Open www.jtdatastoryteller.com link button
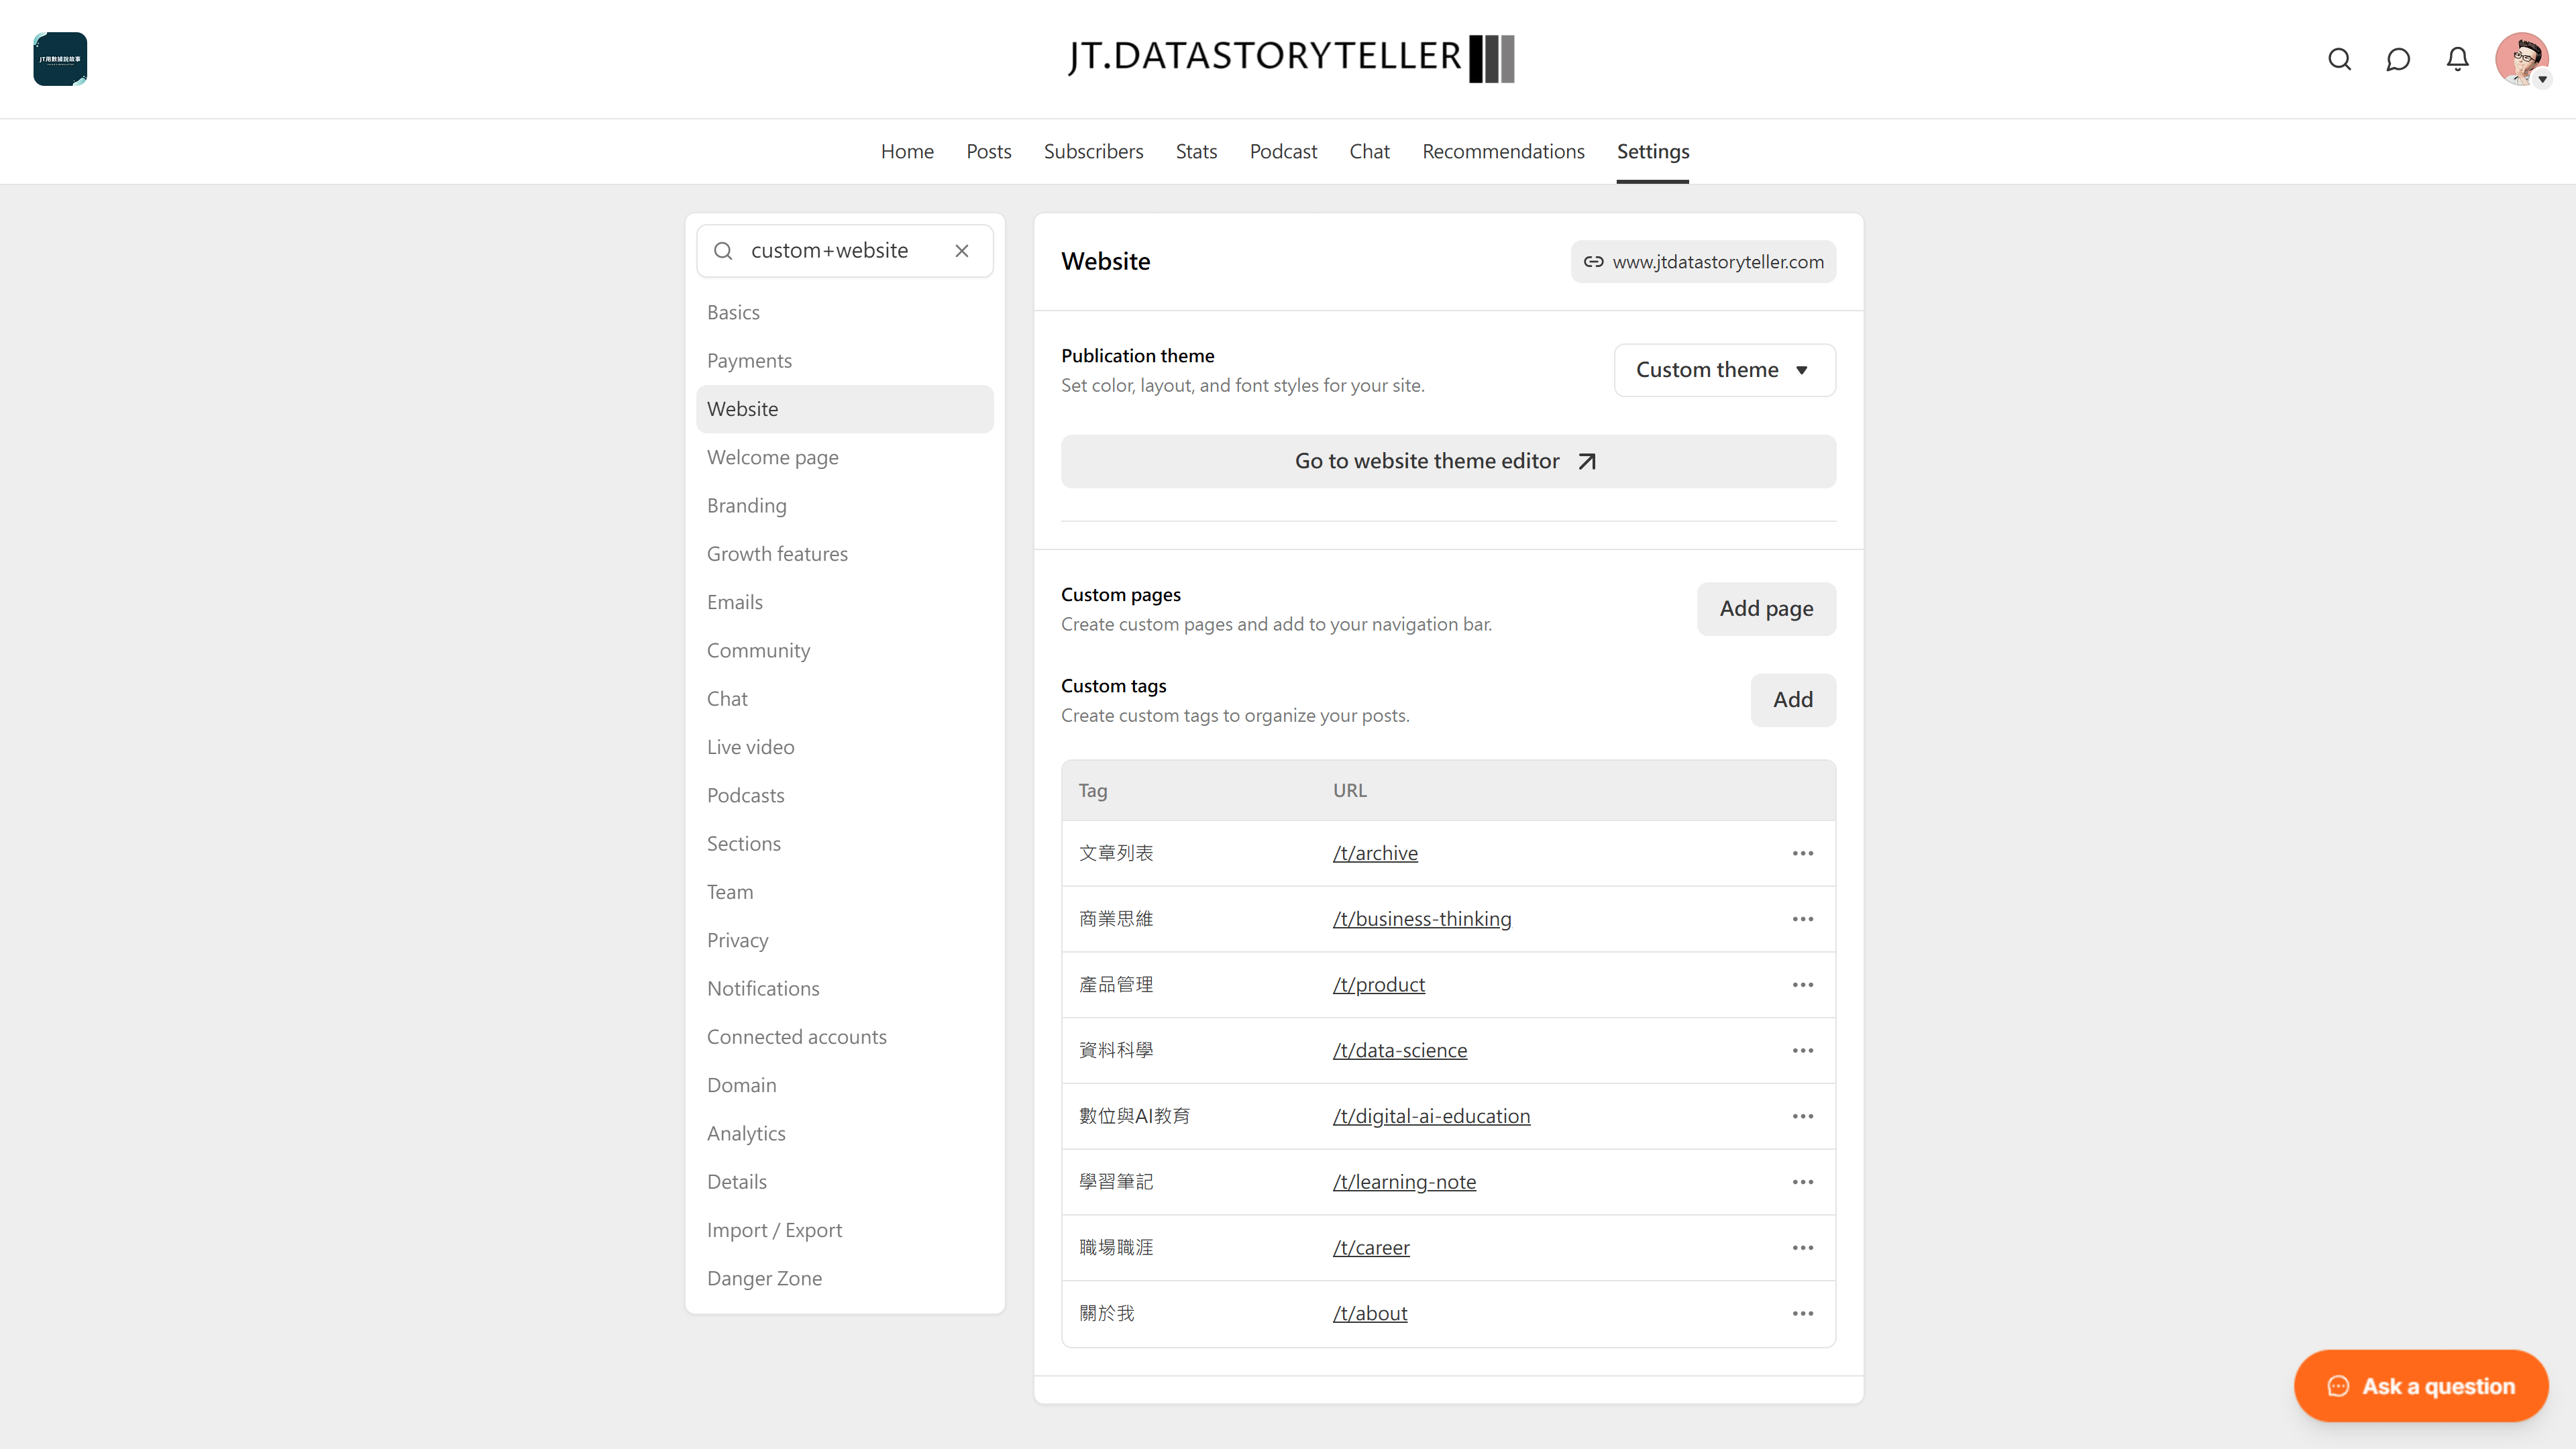 click(x=1703, y=262)
